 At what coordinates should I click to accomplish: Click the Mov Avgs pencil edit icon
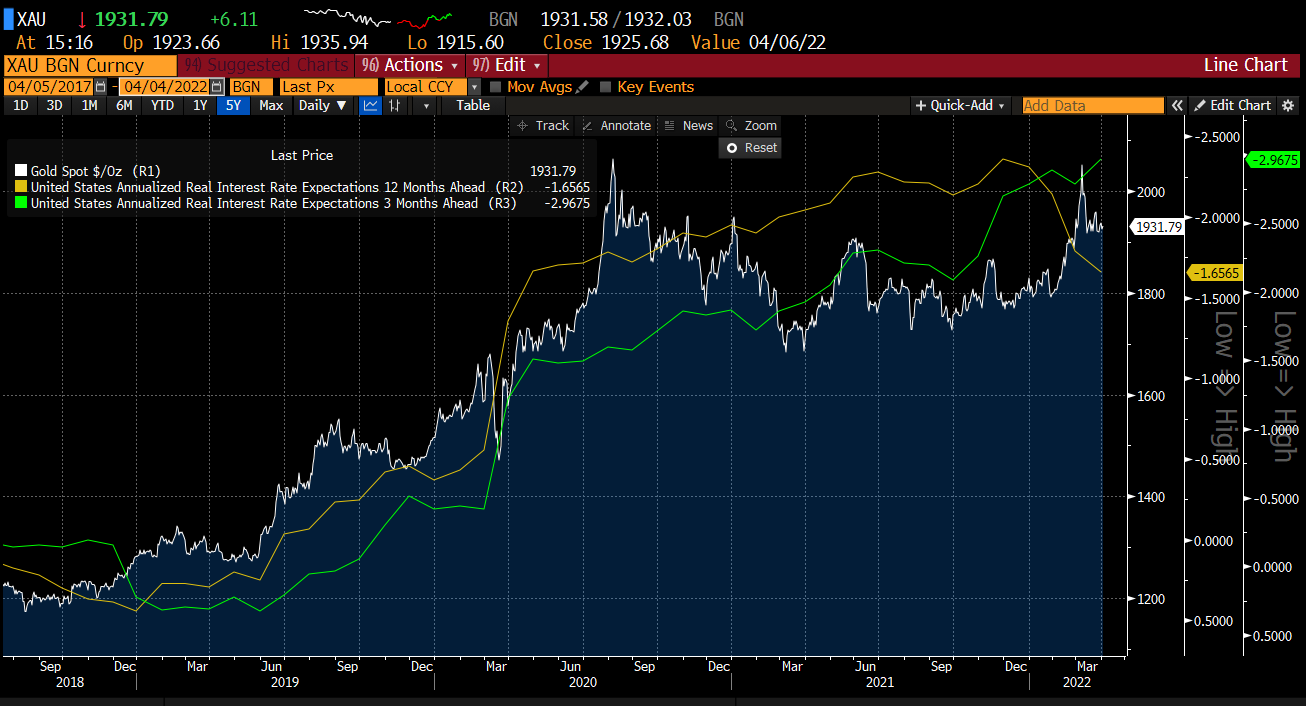pos(582,87)
